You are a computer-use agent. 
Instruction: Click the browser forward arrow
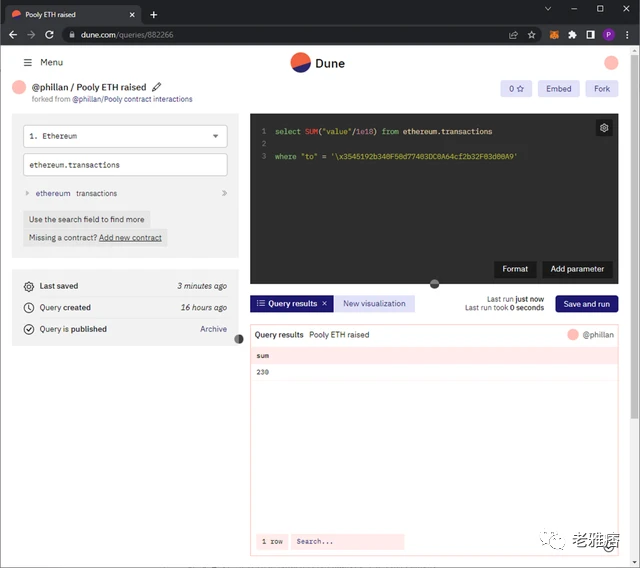(x=31, y=35)
